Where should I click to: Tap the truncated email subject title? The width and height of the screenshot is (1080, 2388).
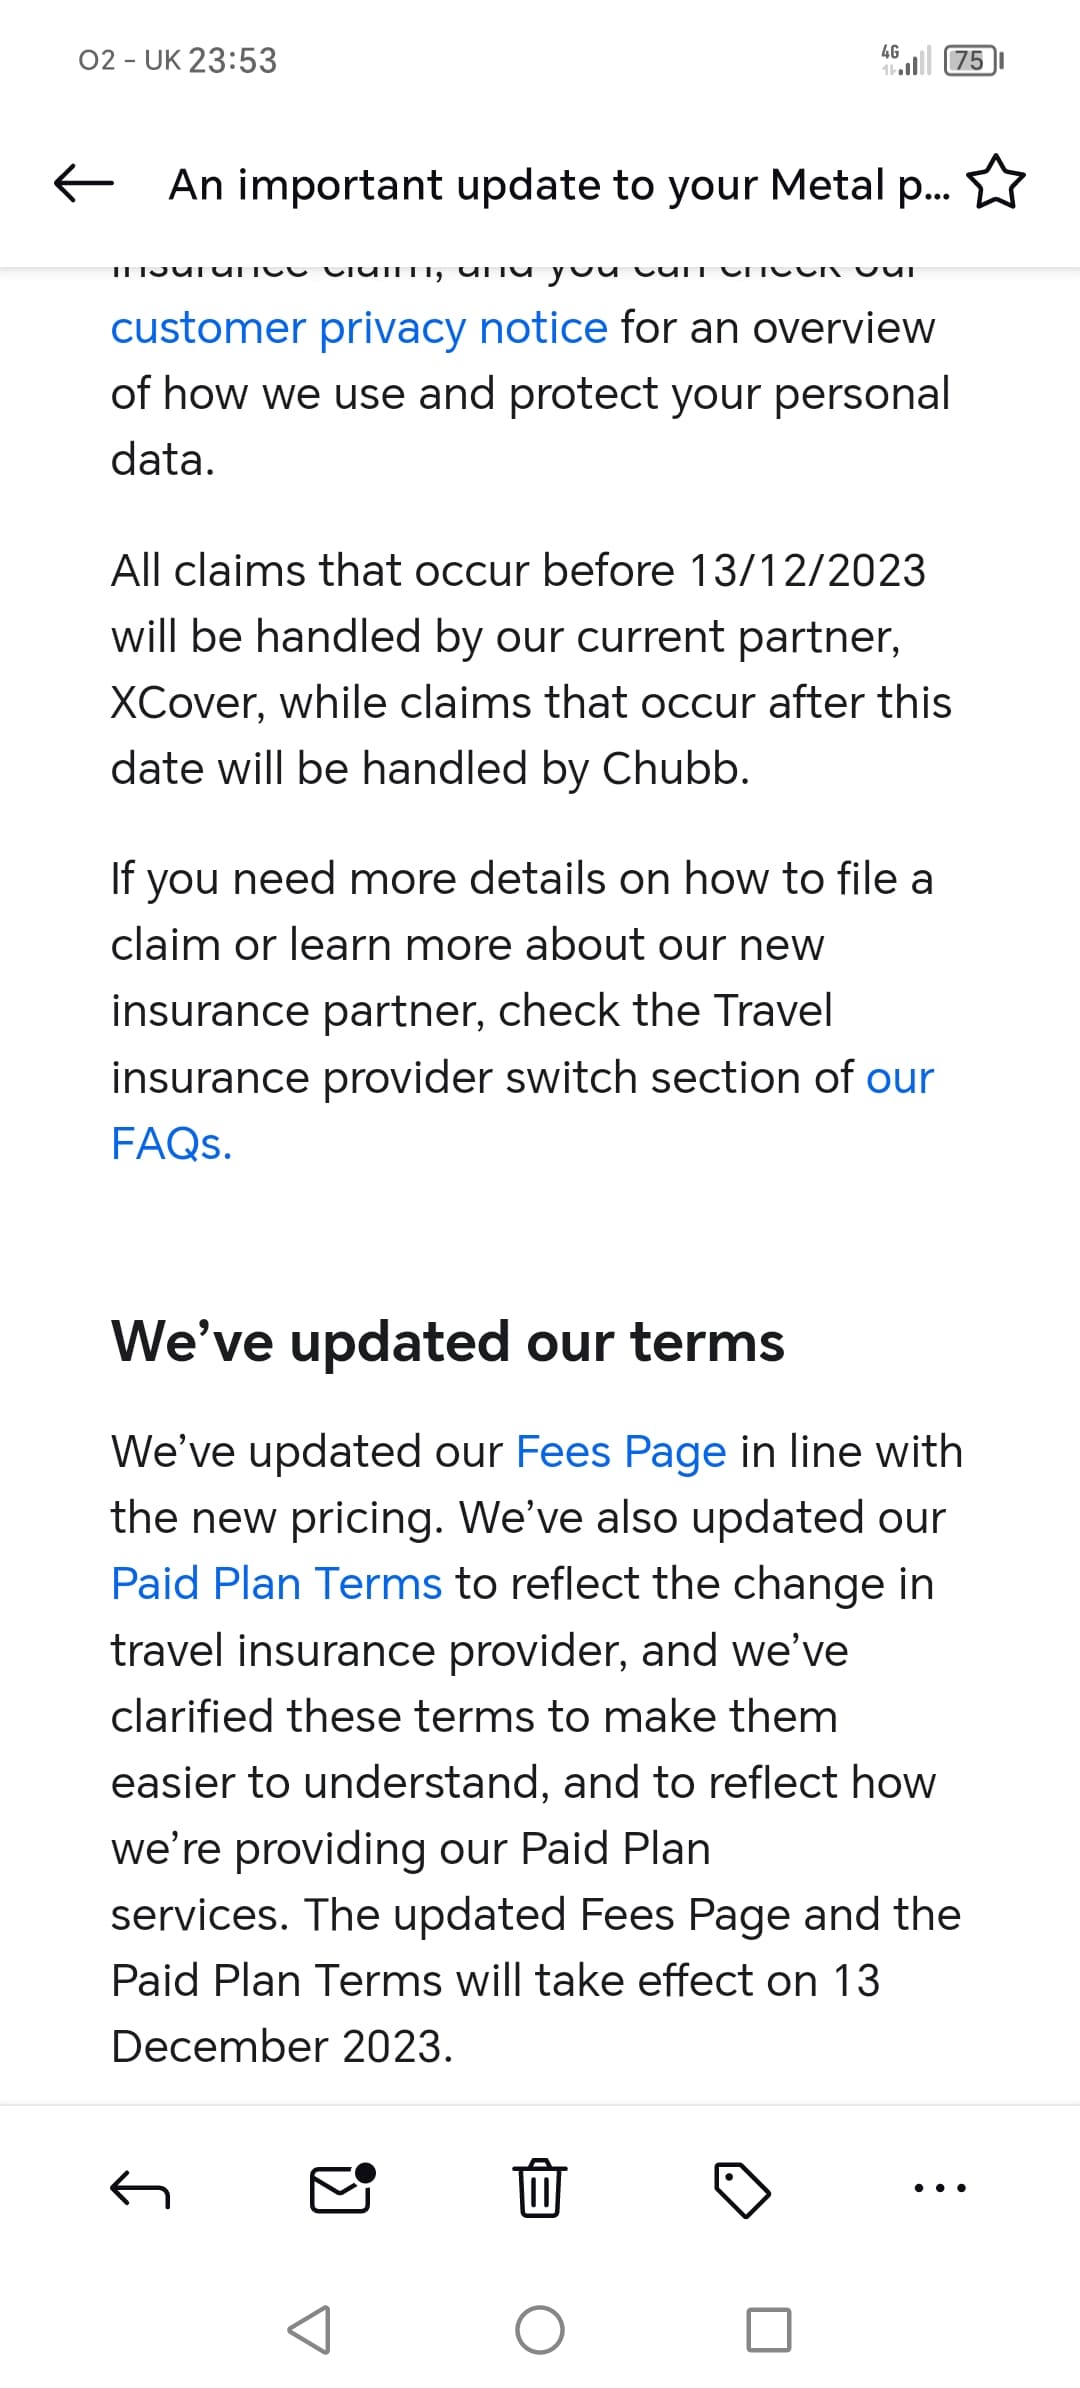point(560,185)
